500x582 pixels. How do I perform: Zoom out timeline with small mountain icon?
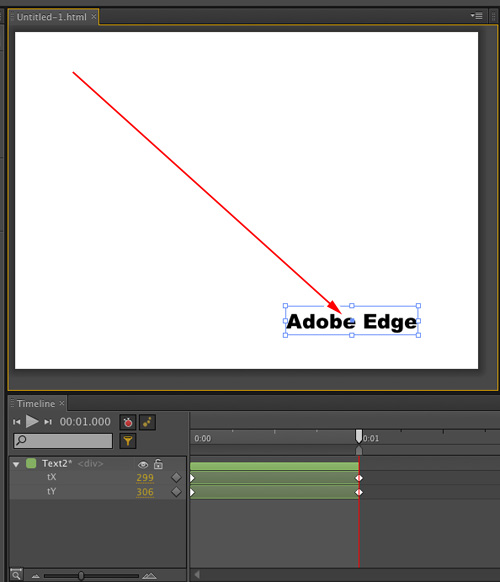(x=36, y=576)
